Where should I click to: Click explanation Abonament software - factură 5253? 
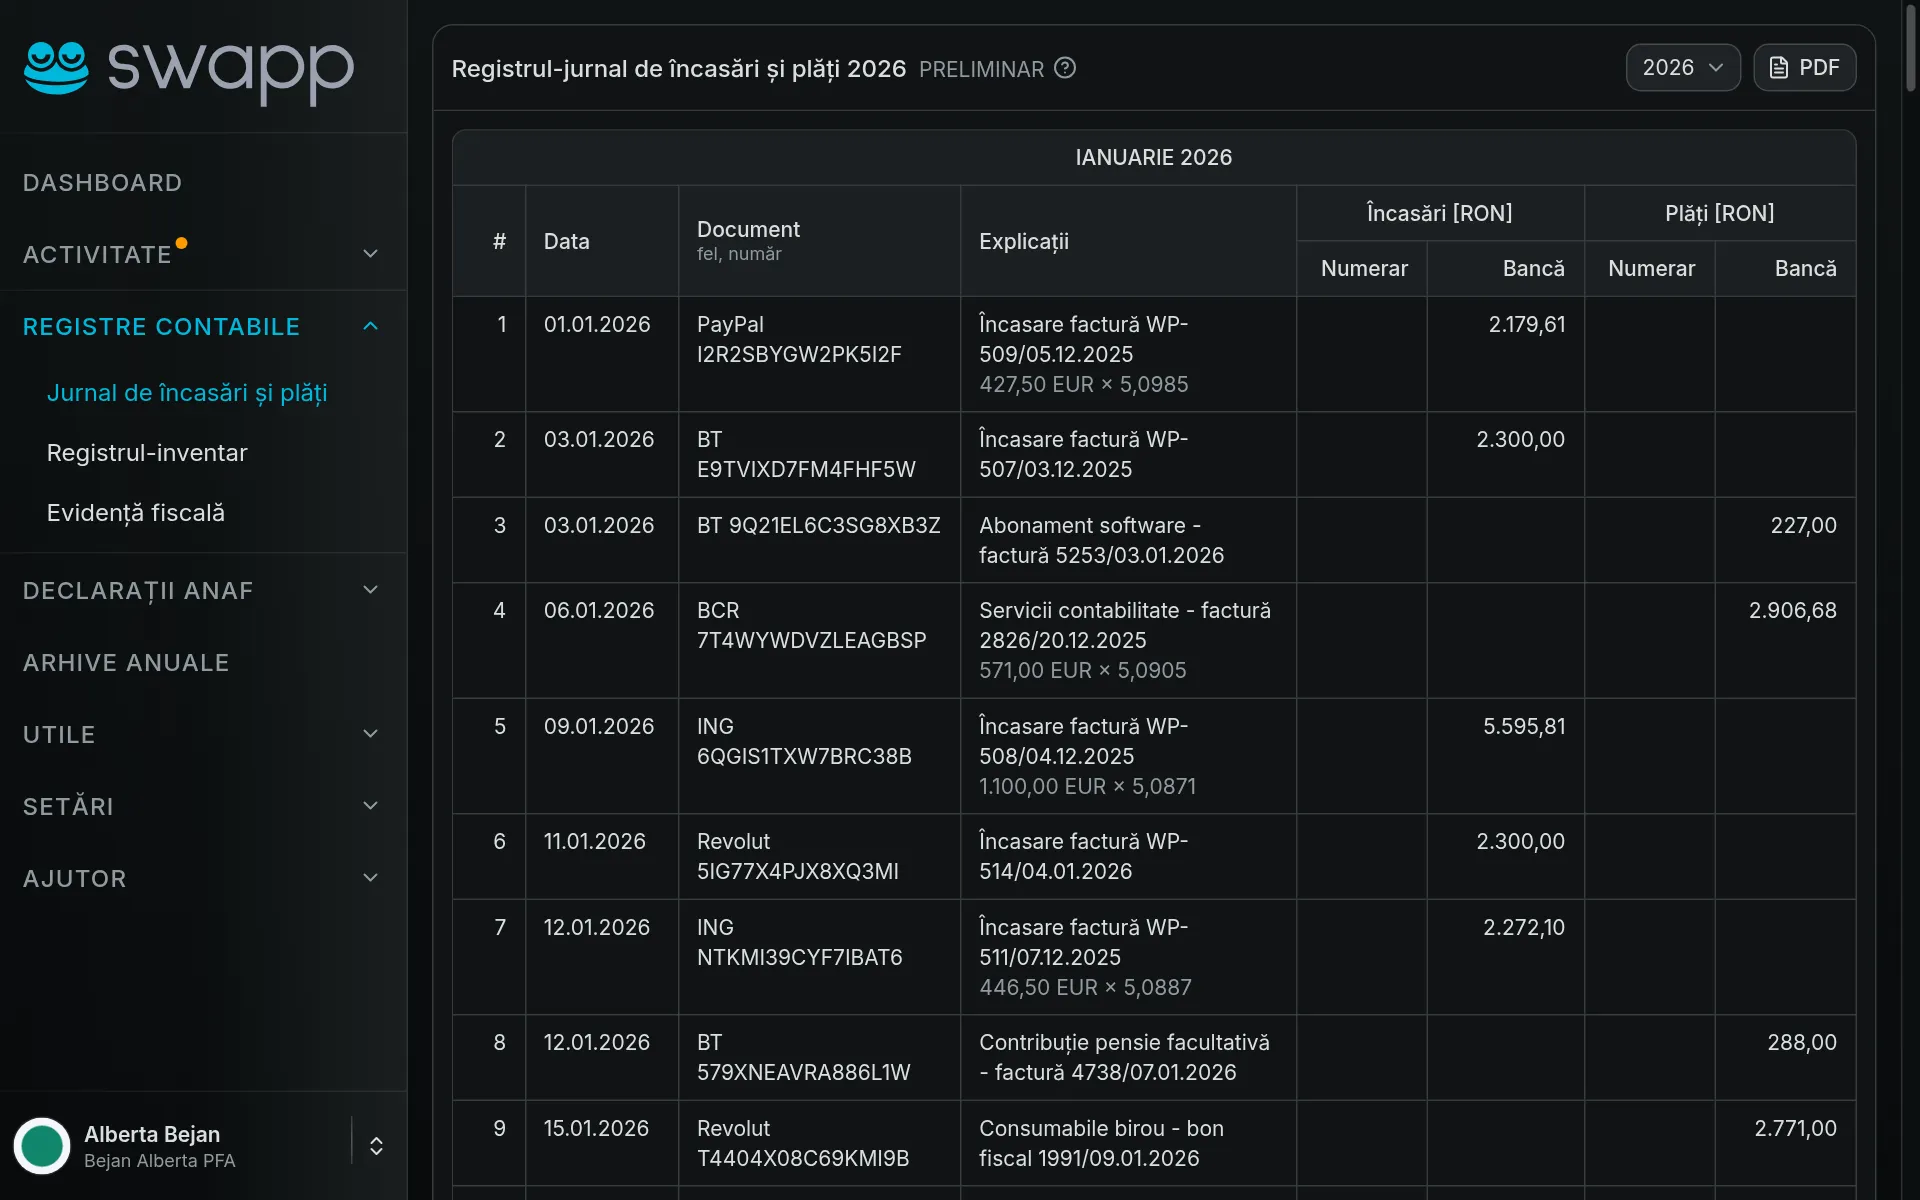click(1101, 540)
